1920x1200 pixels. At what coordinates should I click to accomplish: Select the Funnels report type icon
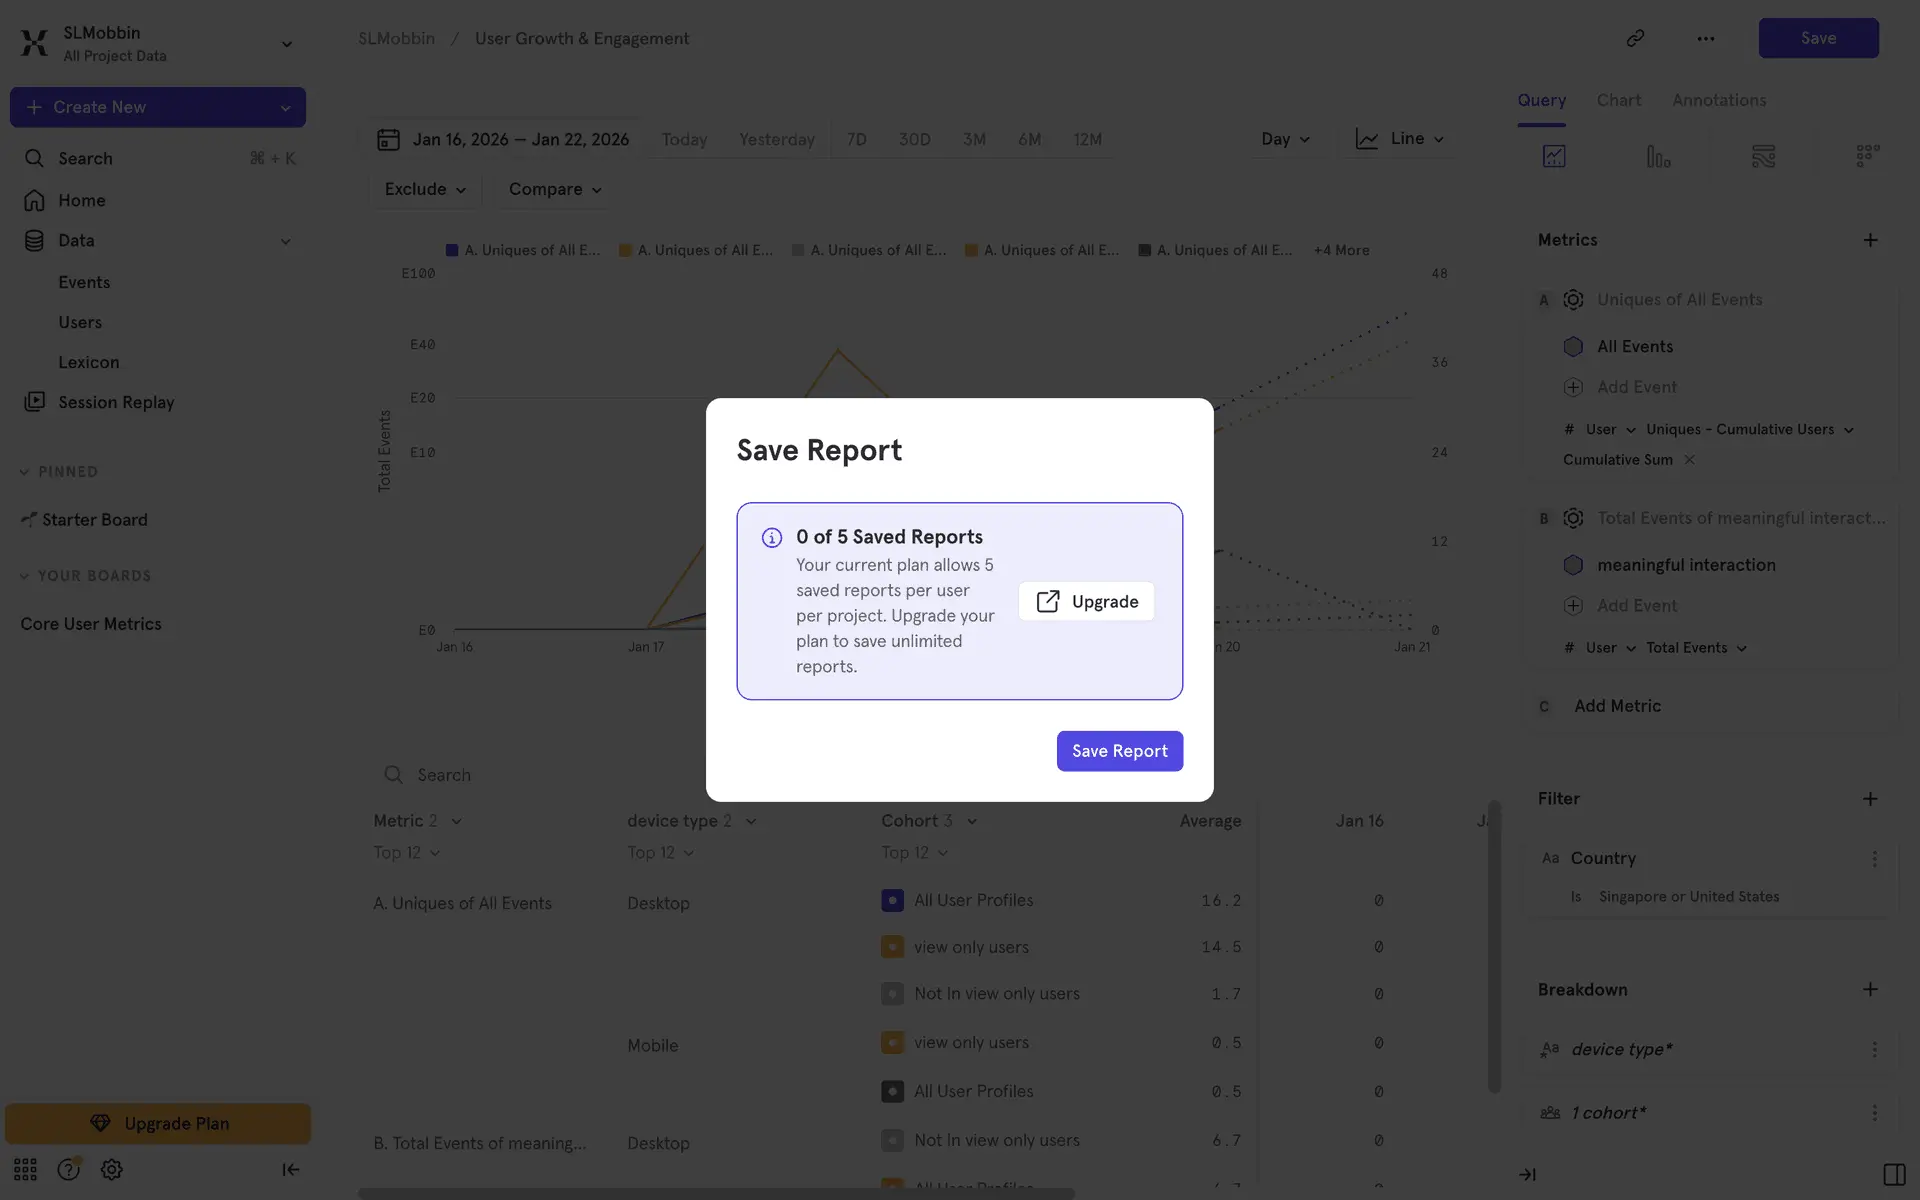click(x=1658, y=156)
